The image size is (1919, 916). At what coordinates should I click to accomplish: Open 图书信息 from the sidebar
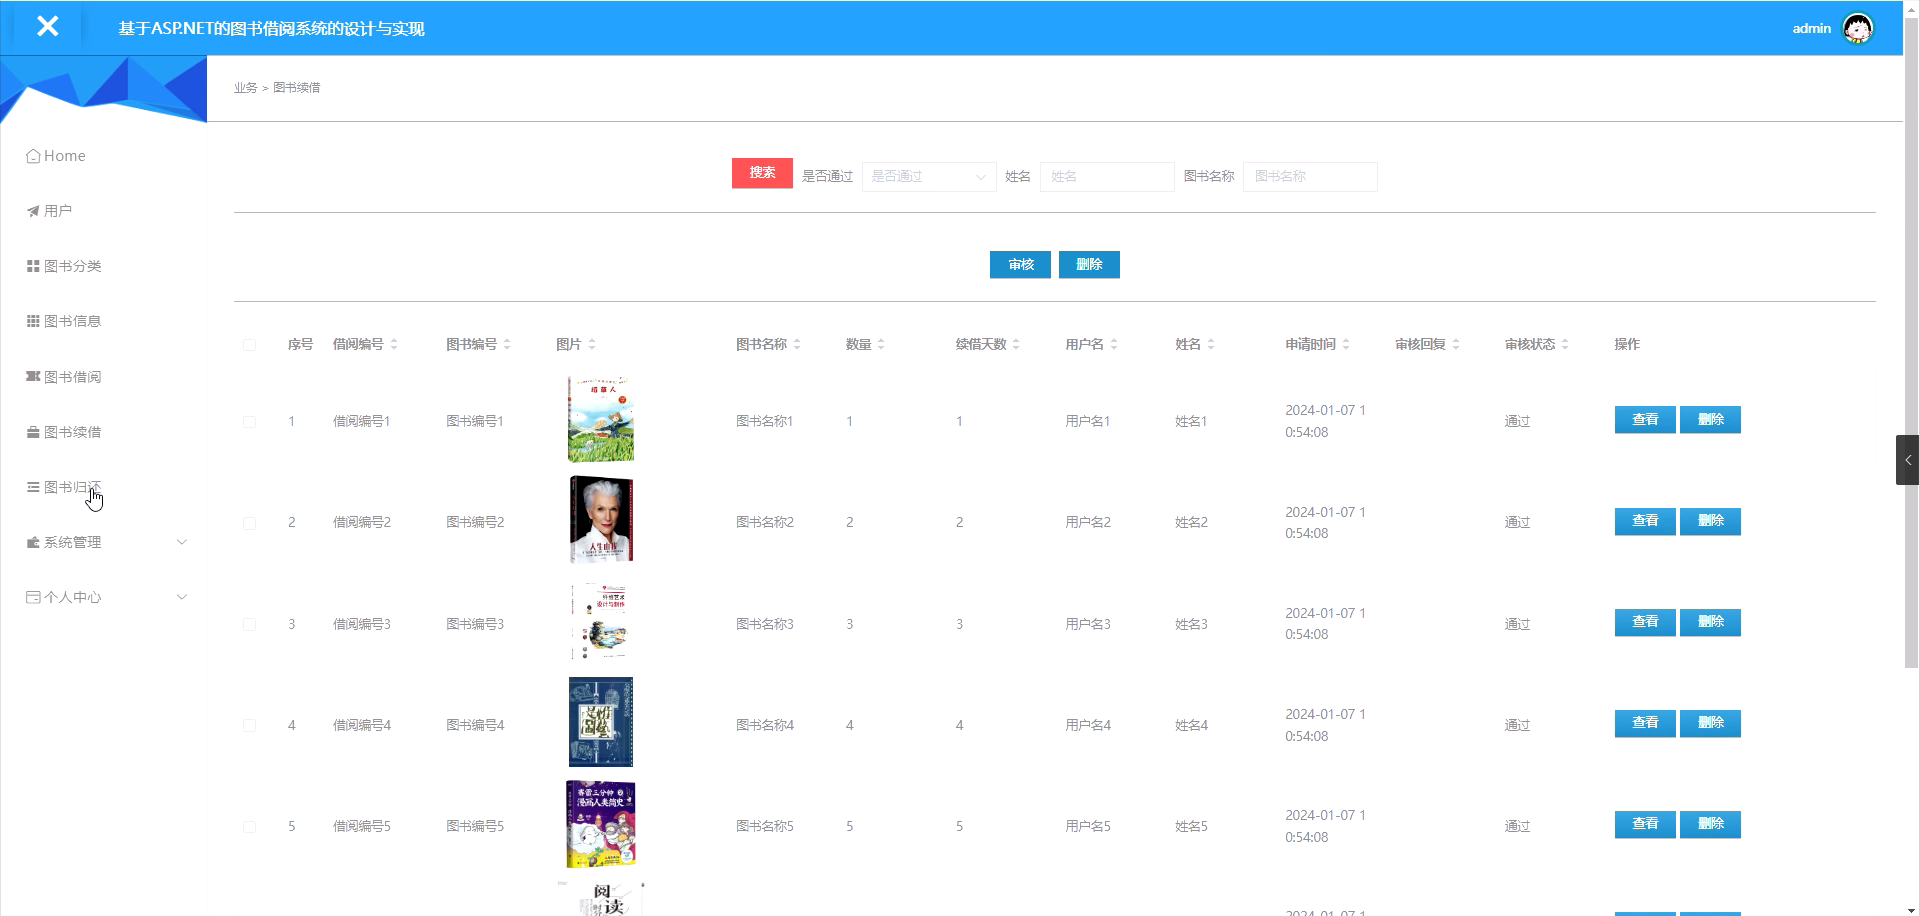[72, 320]
